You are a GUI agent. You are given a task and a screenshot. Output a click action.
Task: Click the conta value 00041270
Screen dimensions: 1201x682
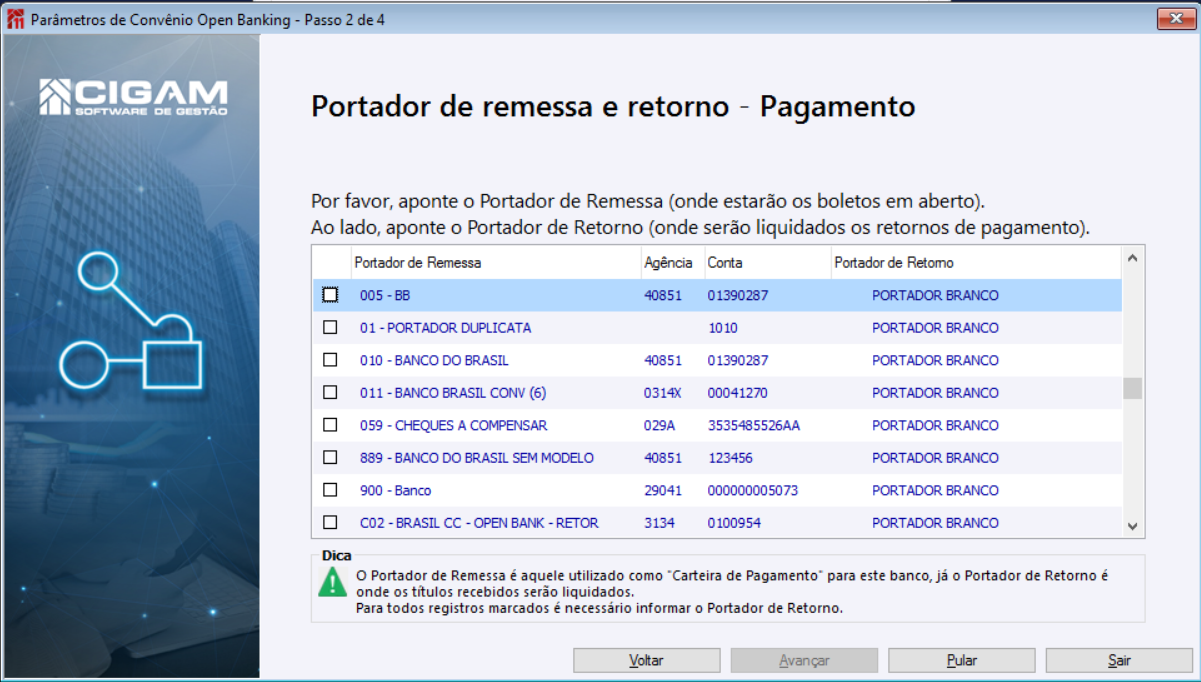pos(738,393)
